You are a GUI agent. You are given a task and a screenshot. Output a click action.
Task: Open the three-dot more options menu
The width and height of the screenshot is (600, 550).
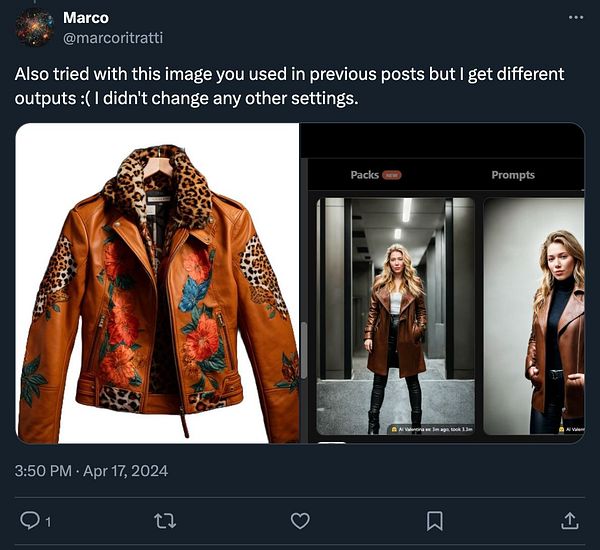click(575, 18)
